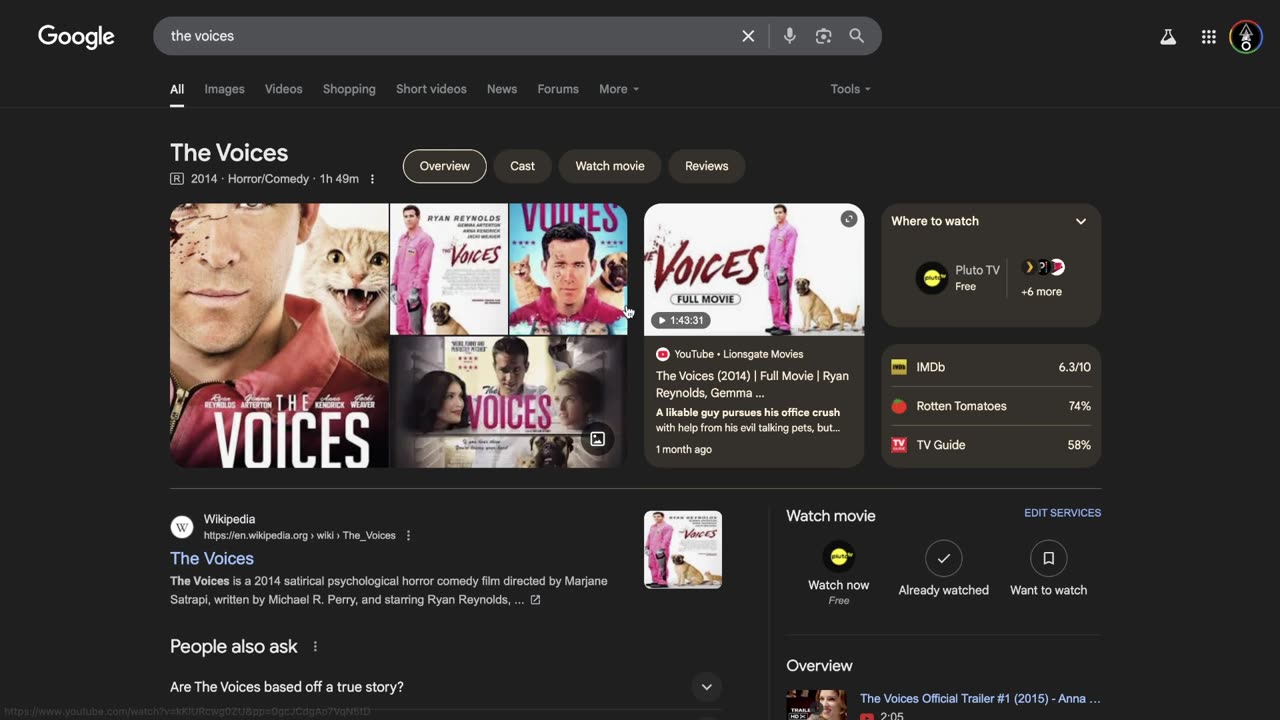1280x720 pixels.
Task: Click the Pluto TV logo under Where to watch
Action: 932,278
